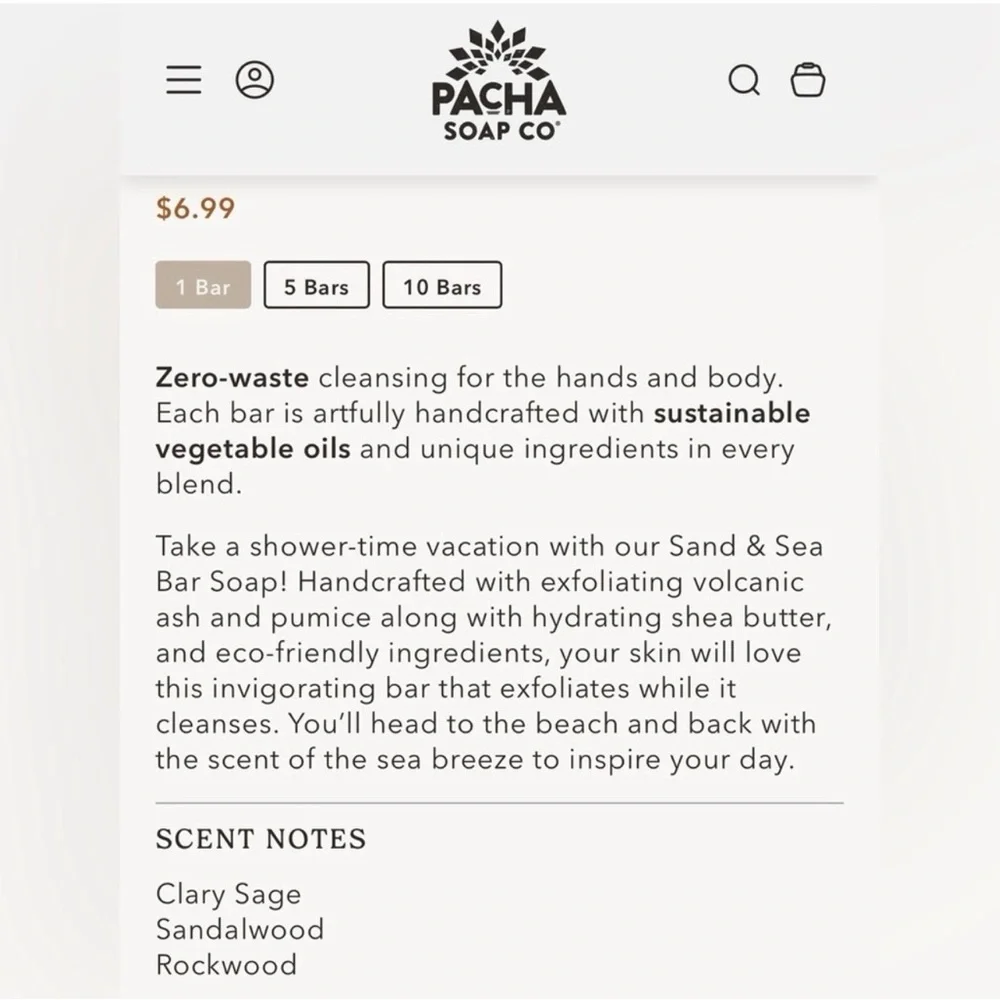The height and width of the screenshot is (1000, 1000).
Task: Click the Sandalwood scent note
Action: (240, 929)
